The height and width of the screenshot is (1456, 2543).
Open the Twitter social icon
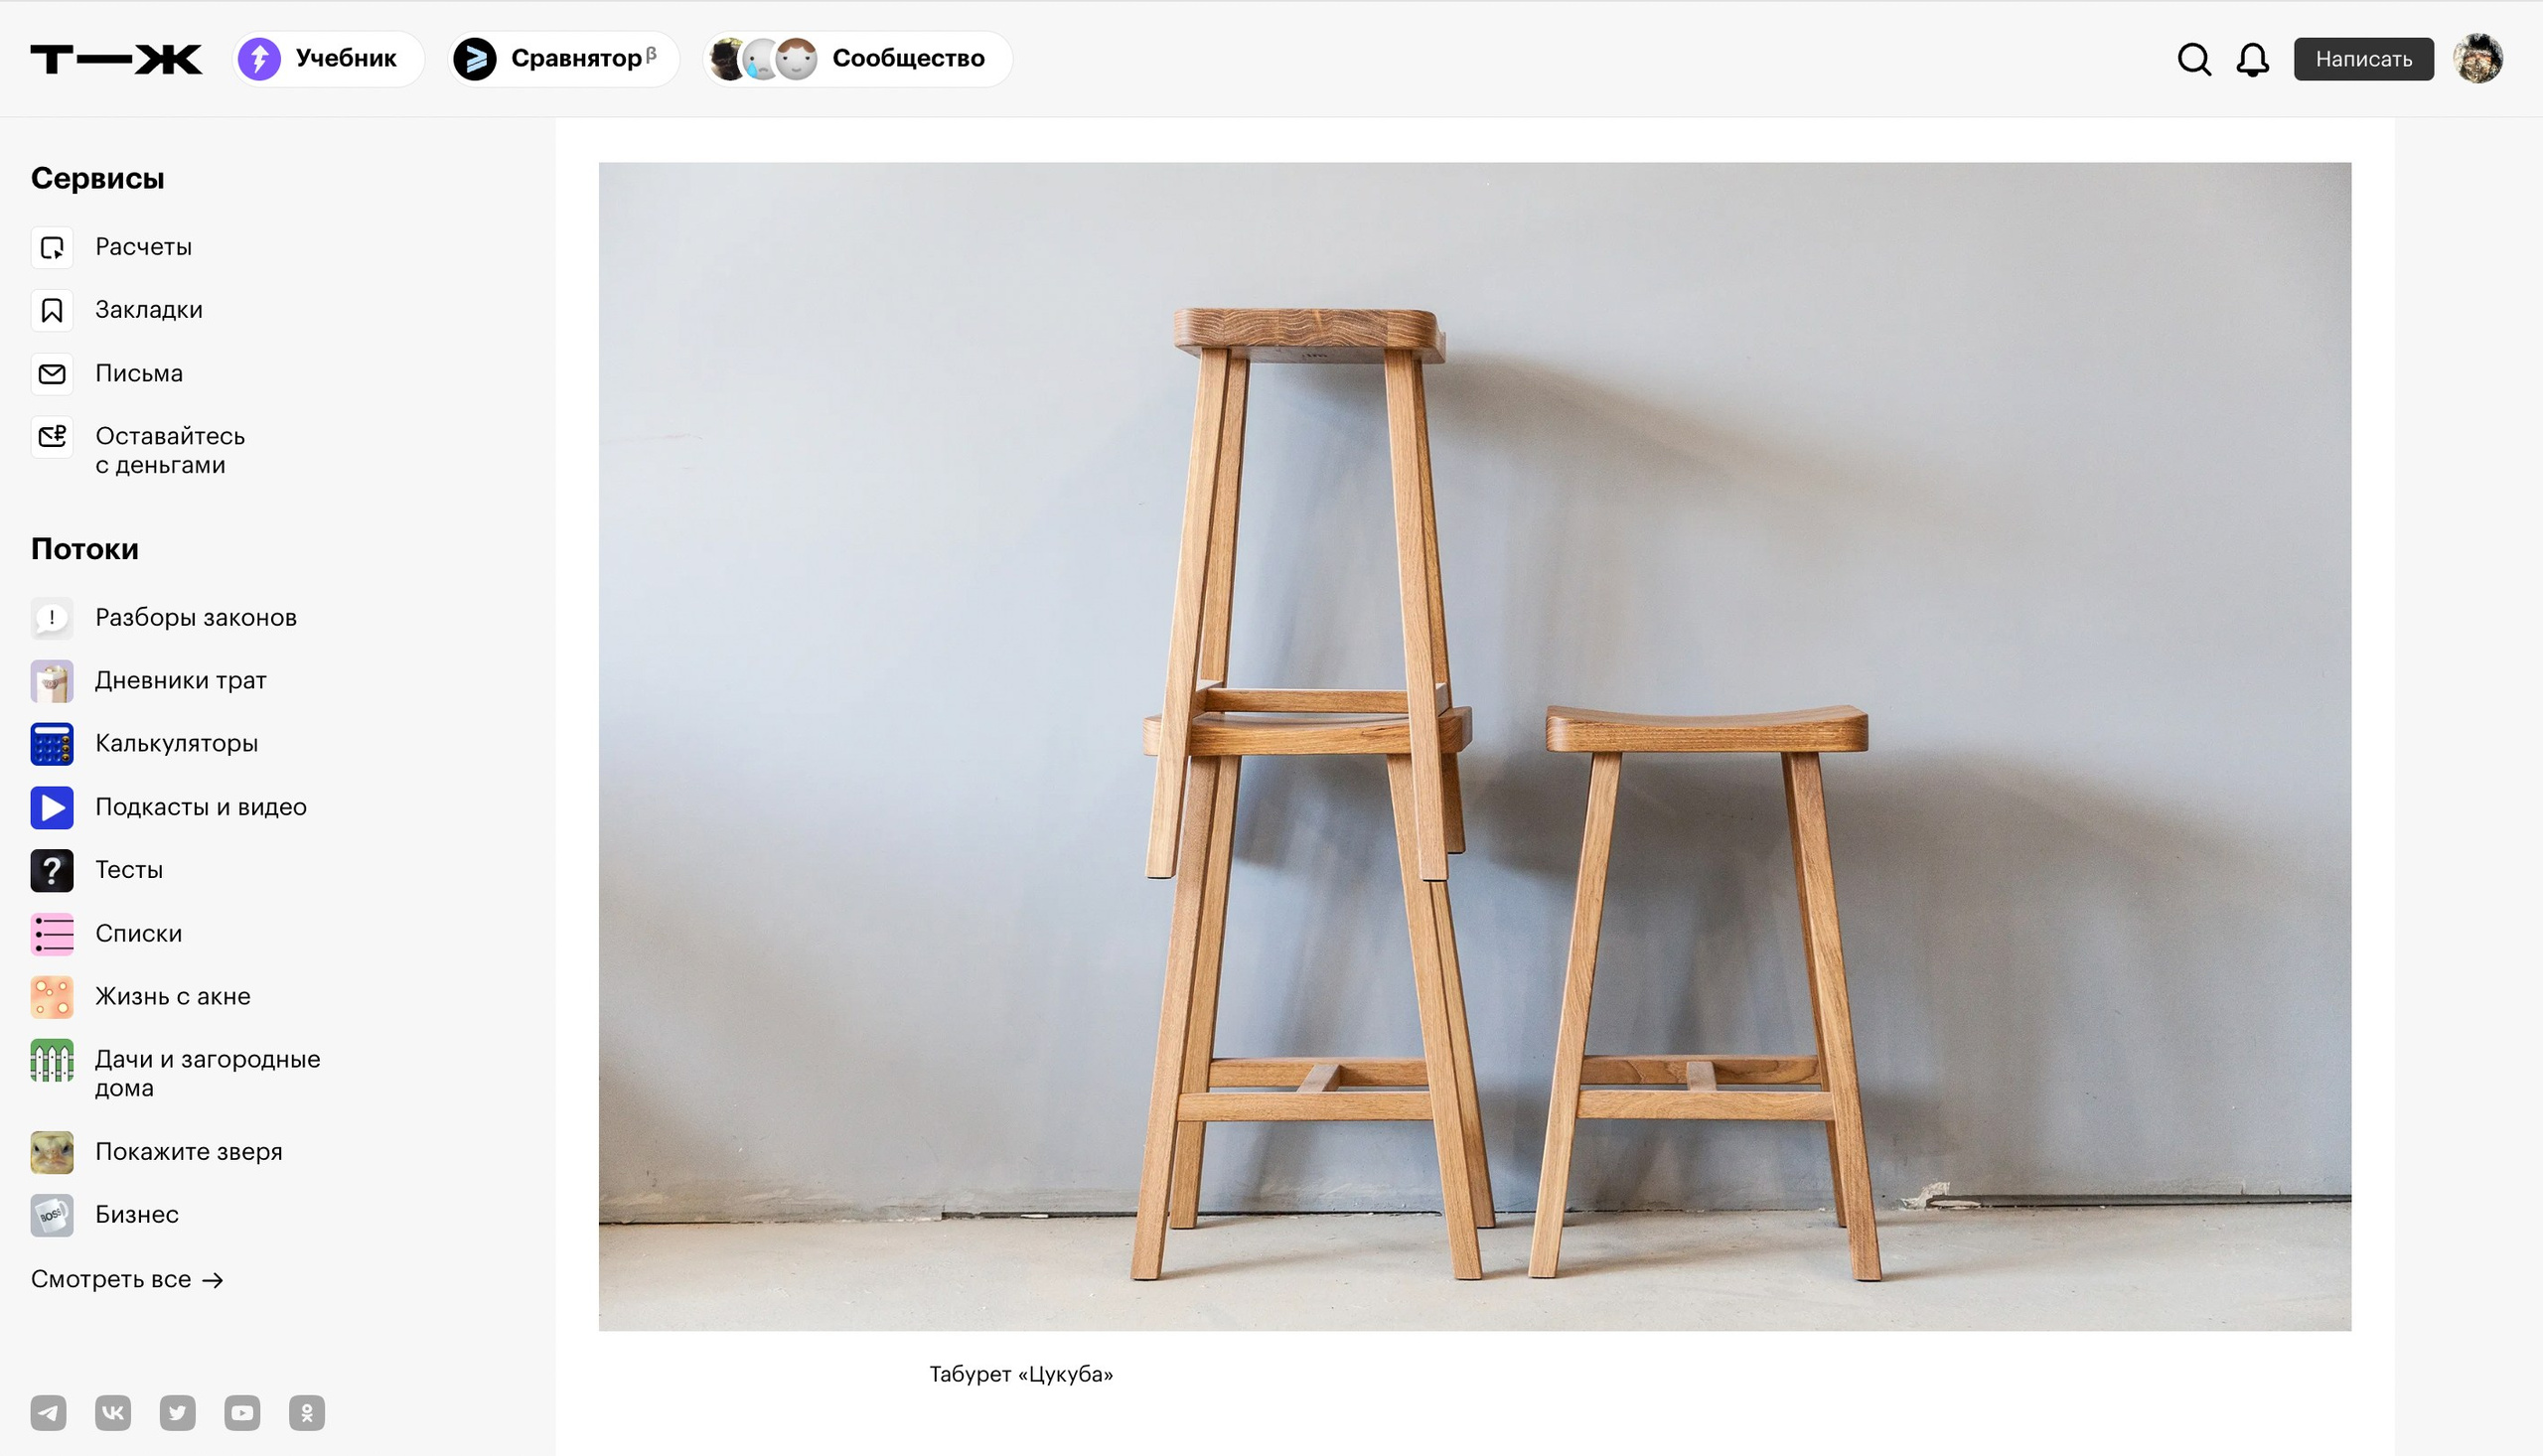(178, 1412)
